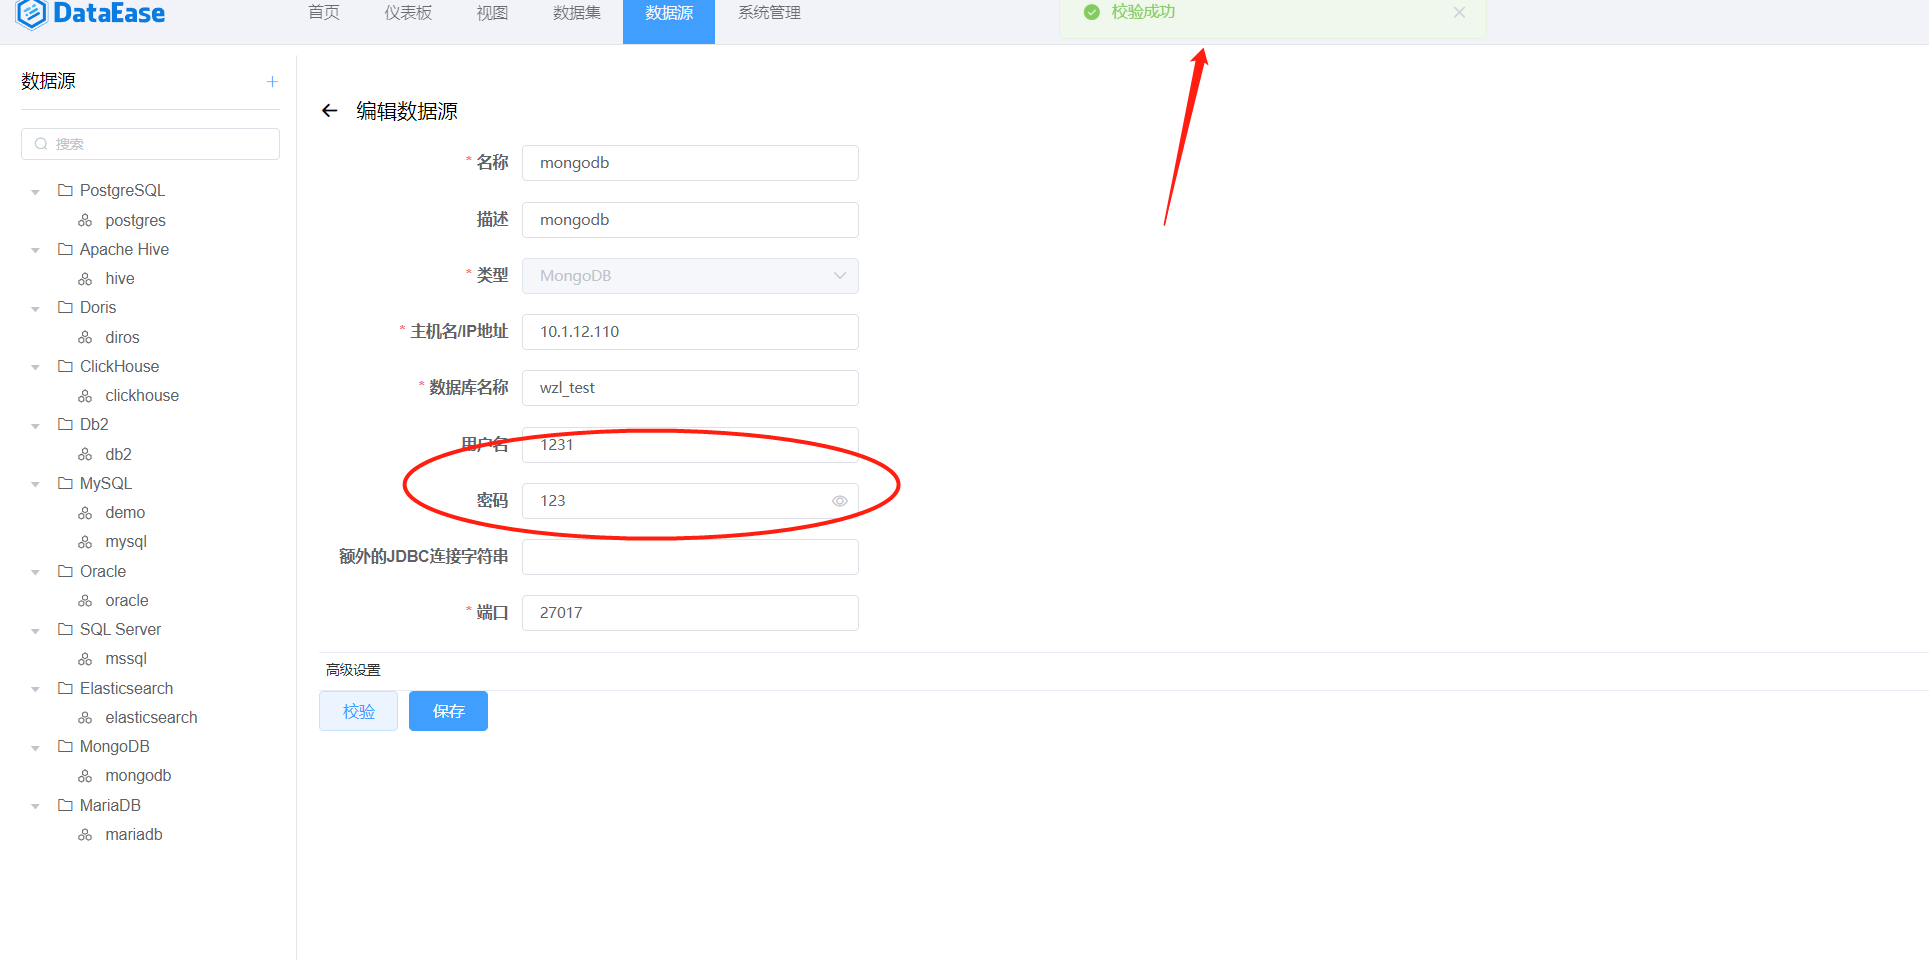Click the clickhouse datasource icon
The width and height of the screenshot is (1929, 960).
[86, 396]
